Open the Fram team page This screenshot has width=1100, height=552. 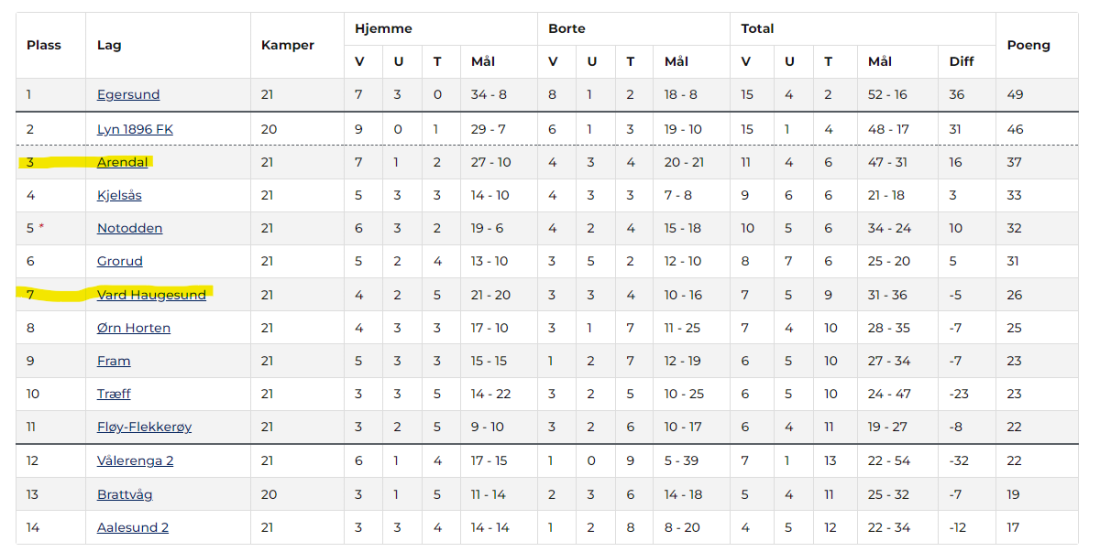(x=114, y=361)
